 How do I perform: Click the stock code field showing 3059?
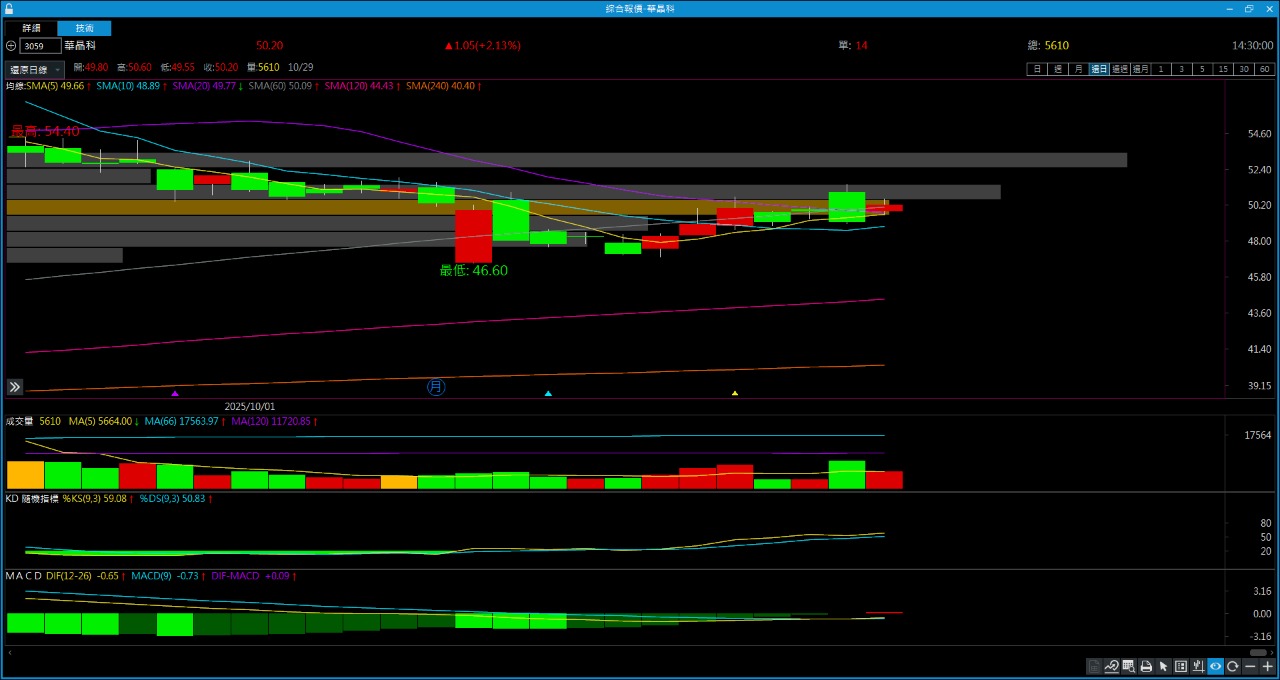40,46
